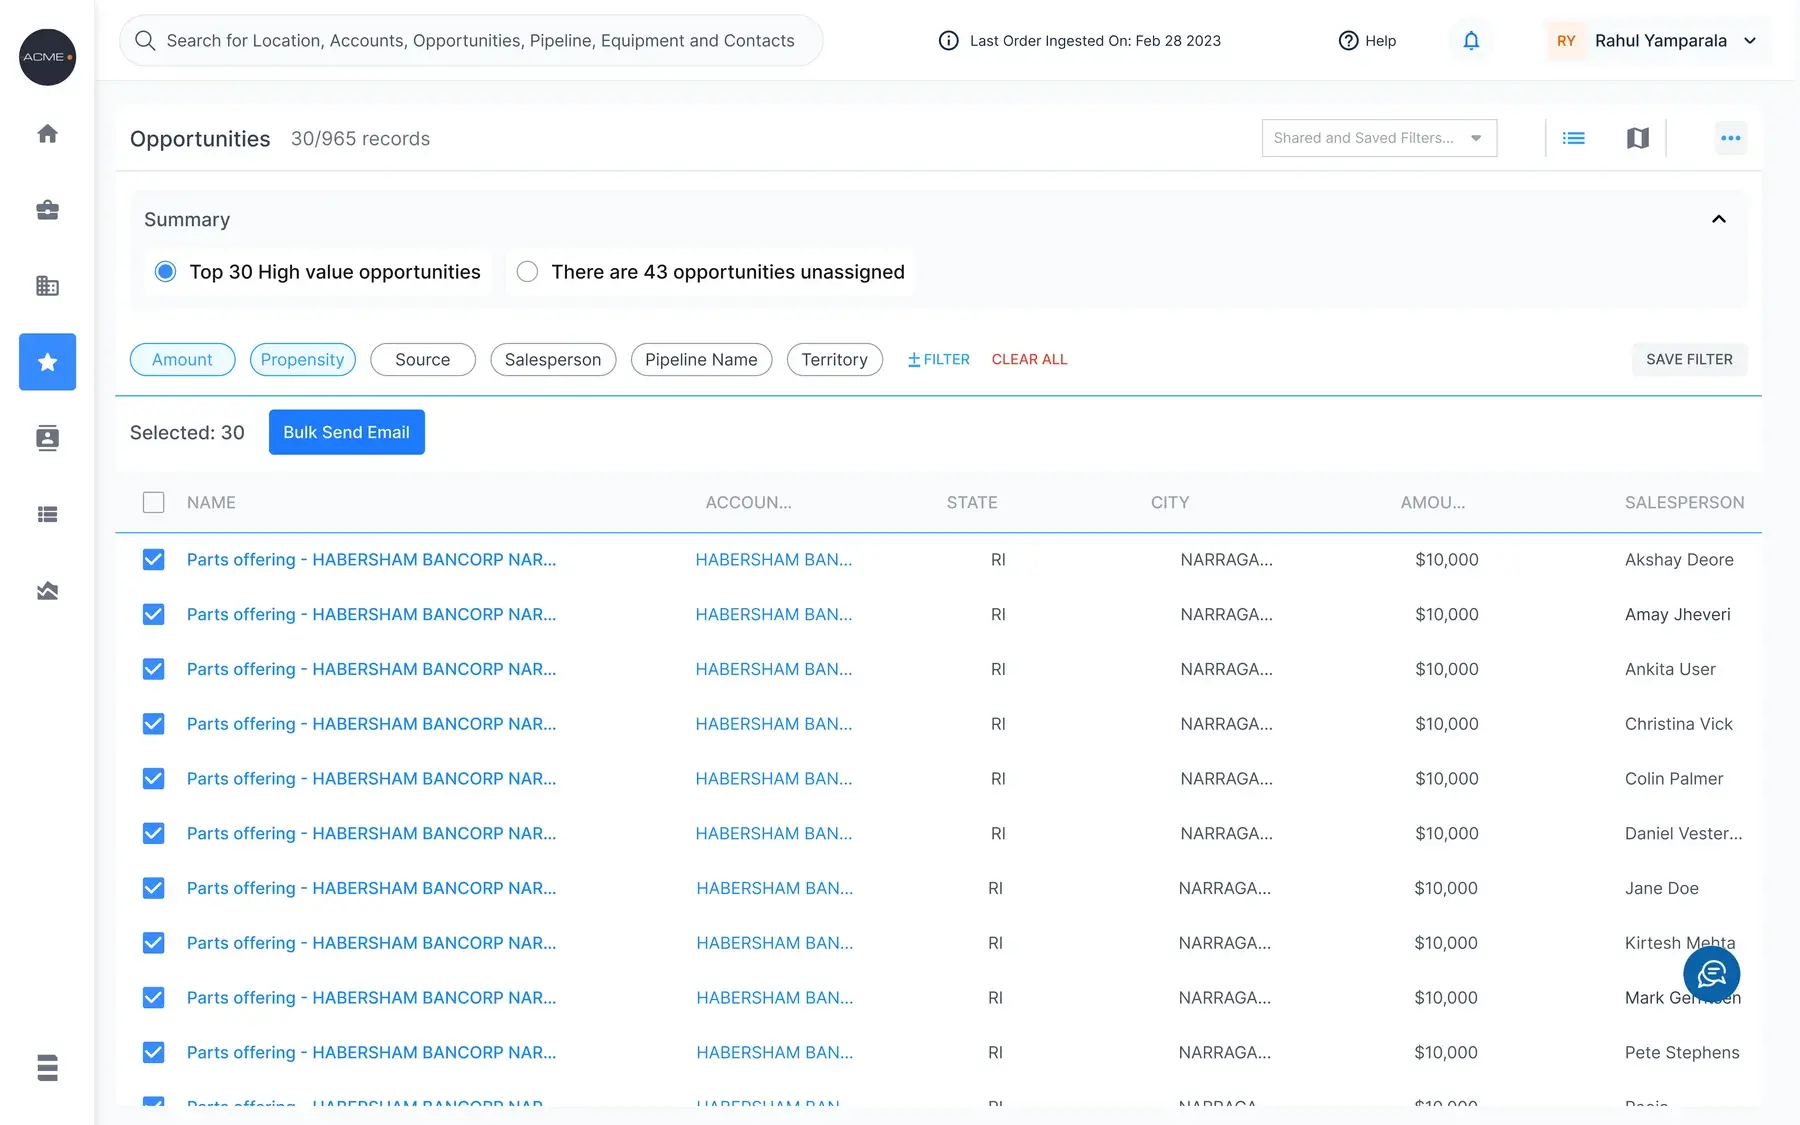Collapse the Summary section
Viewport: 1800px width, 1125px height.
[1718, 219]
